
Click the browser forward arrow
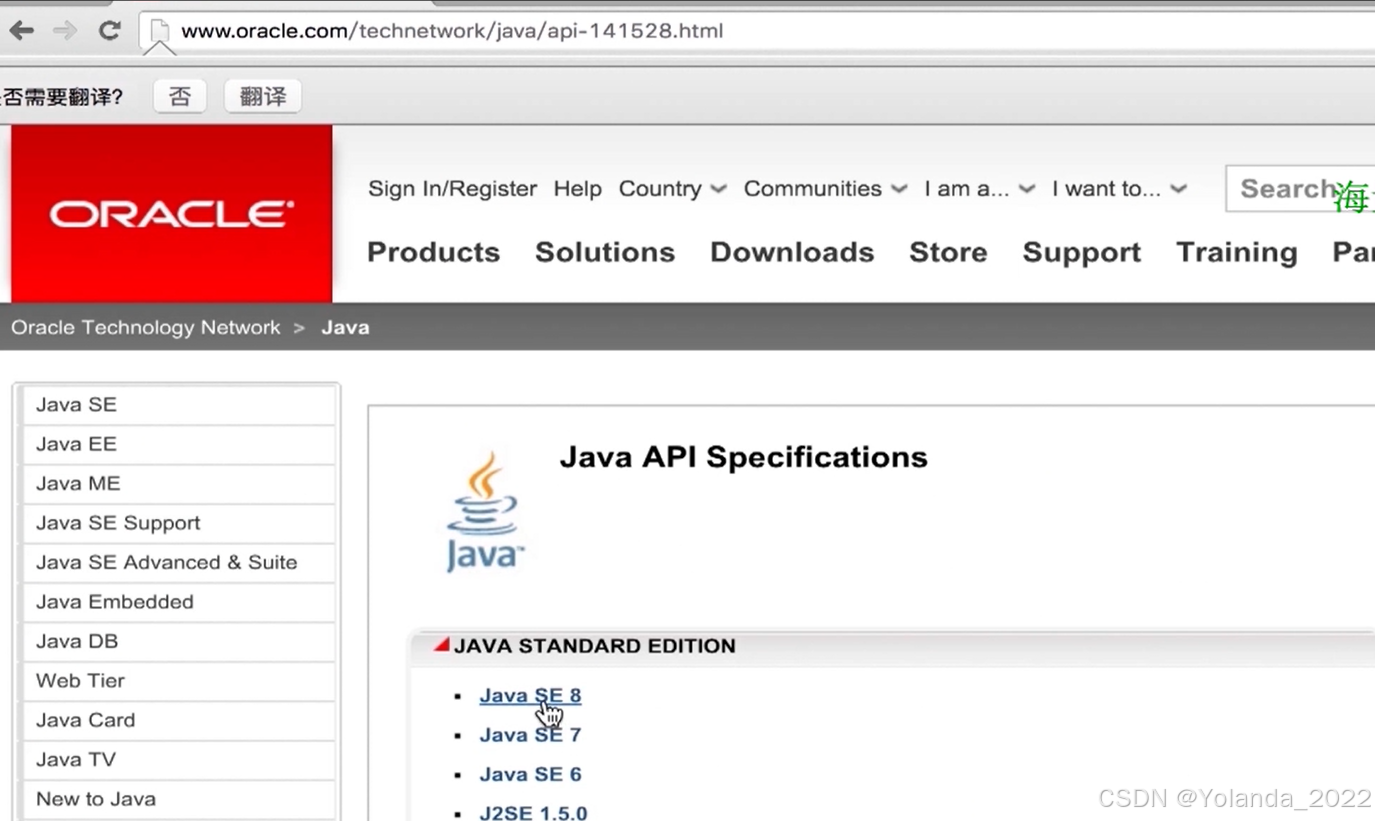tap(65, 31)
